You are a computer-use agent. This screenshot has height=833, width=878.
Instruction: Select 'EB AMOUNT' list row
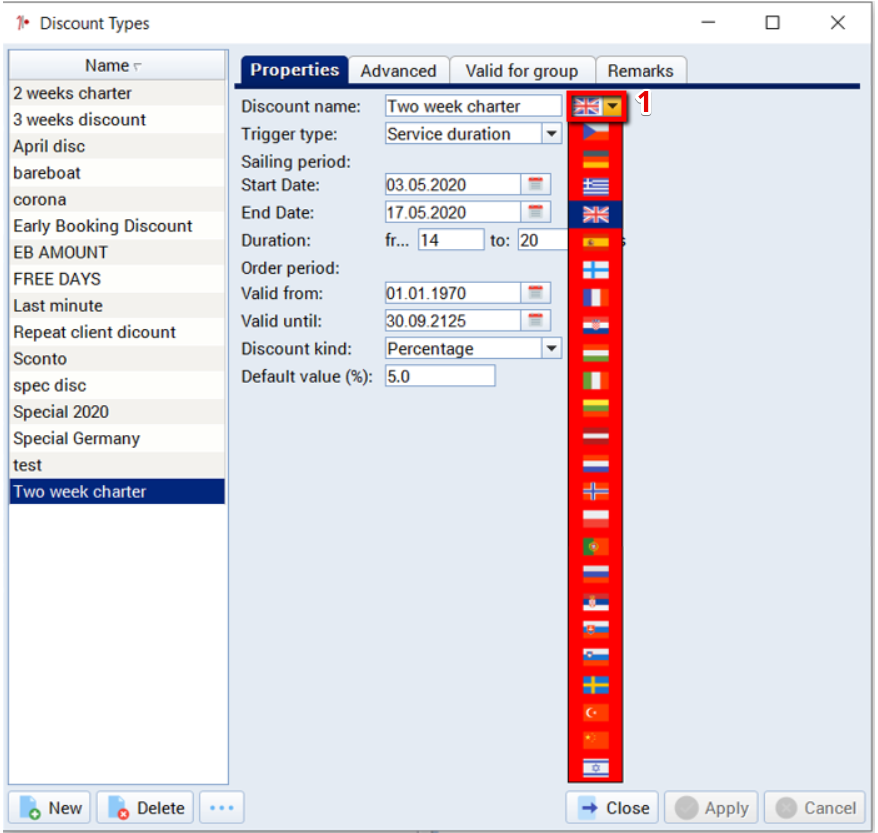(117, 252)
